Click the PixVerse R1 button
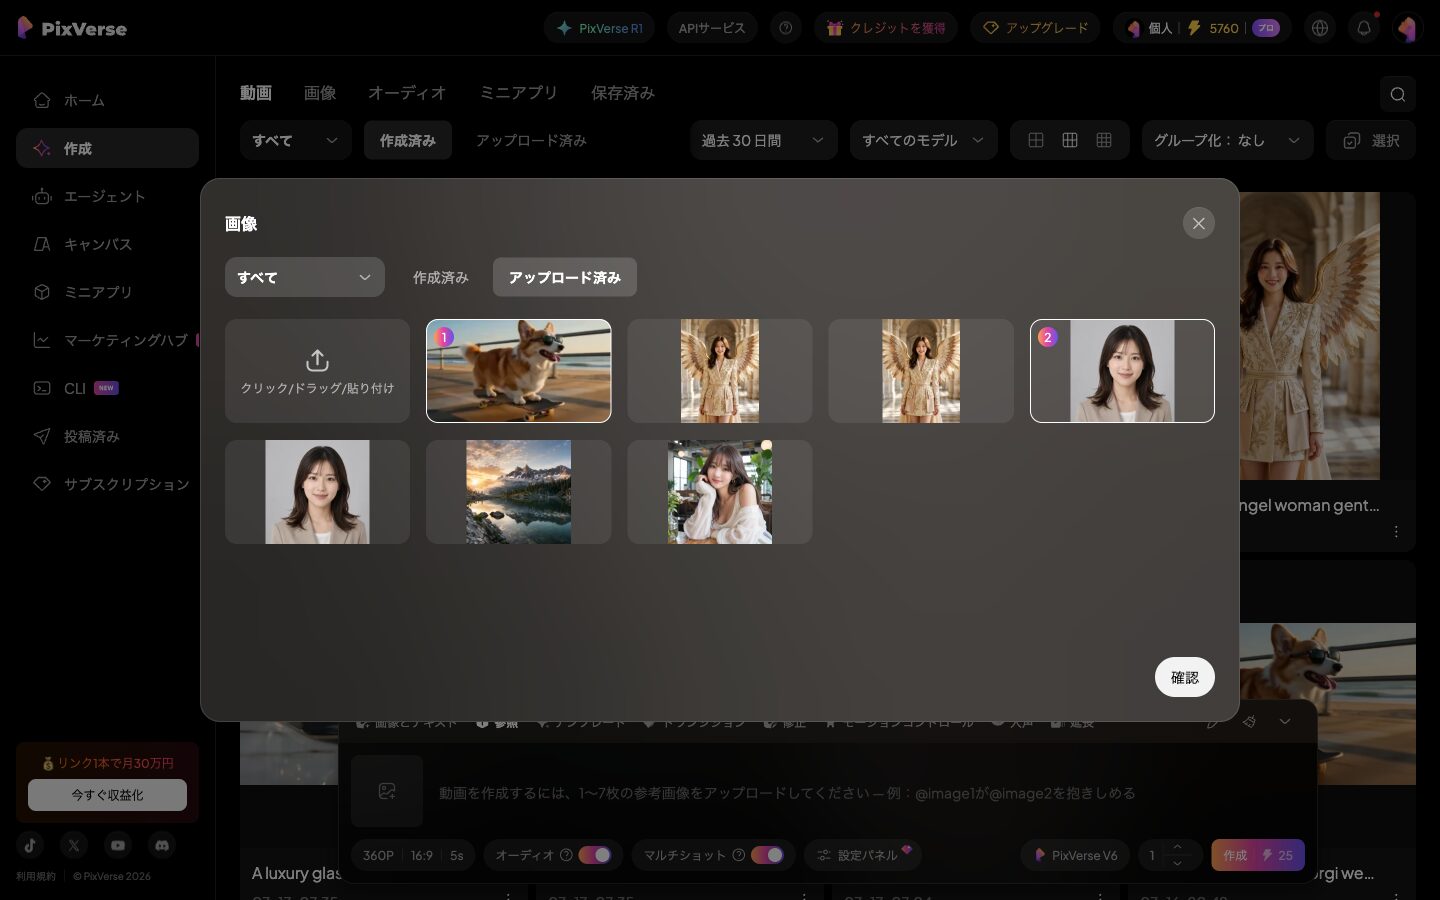The width and height of the screenshot is (1440, 900). pos(600,28)
